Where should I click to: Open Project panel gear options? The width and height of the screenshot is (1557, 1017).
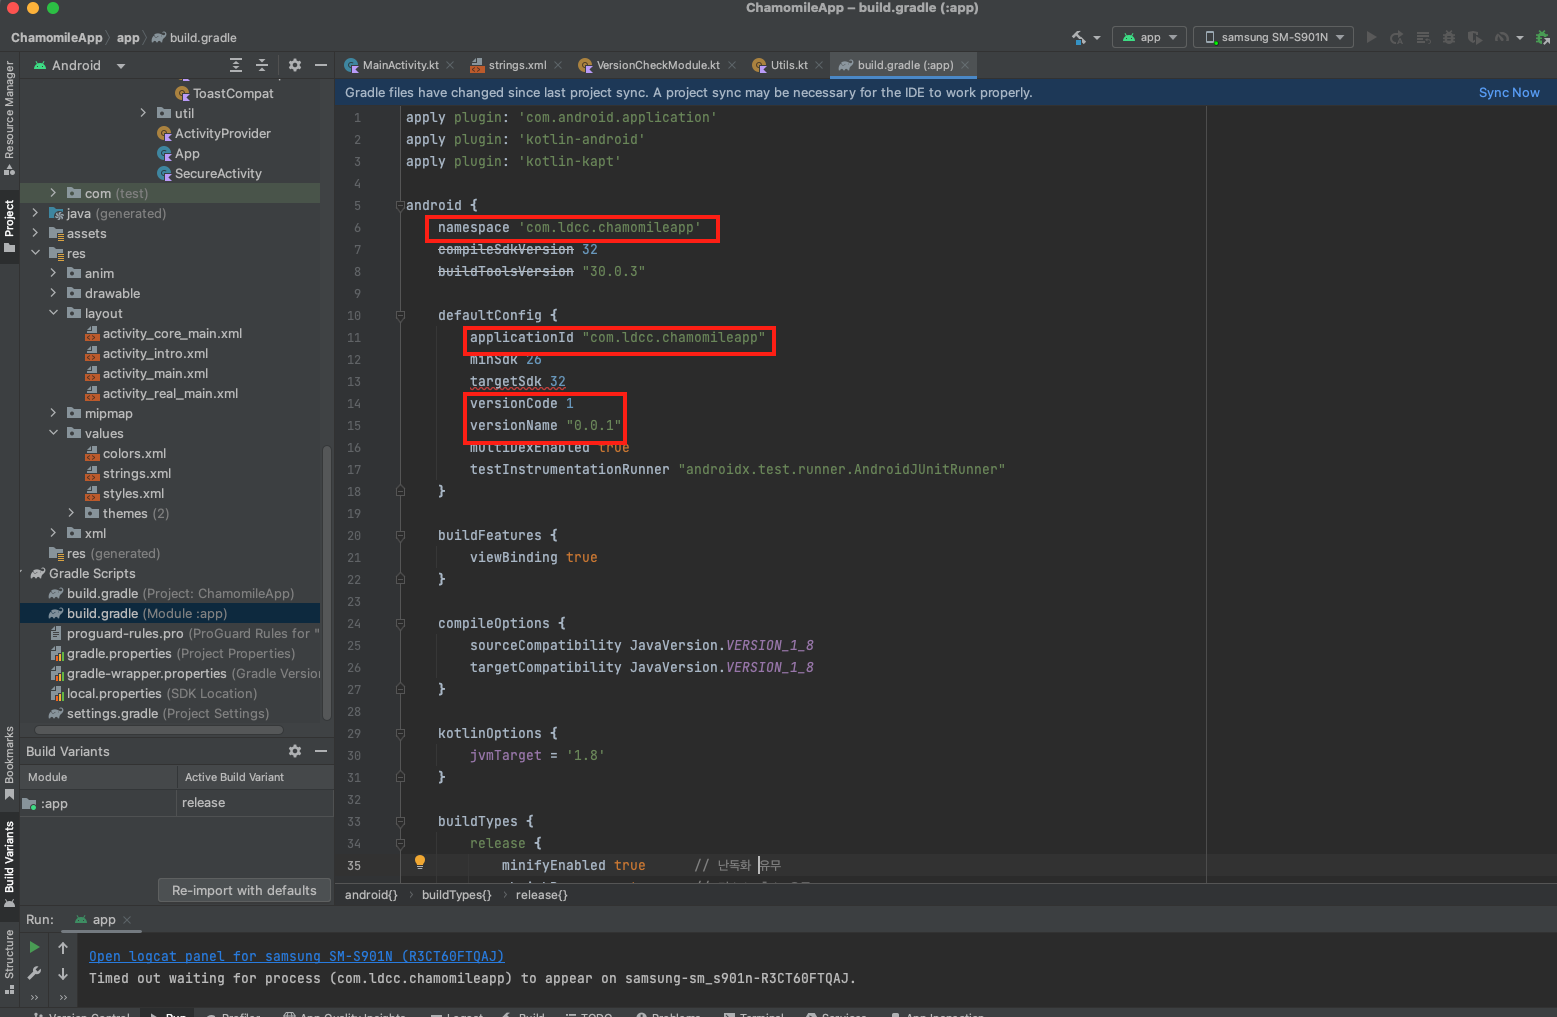click(x=295, y=65)
